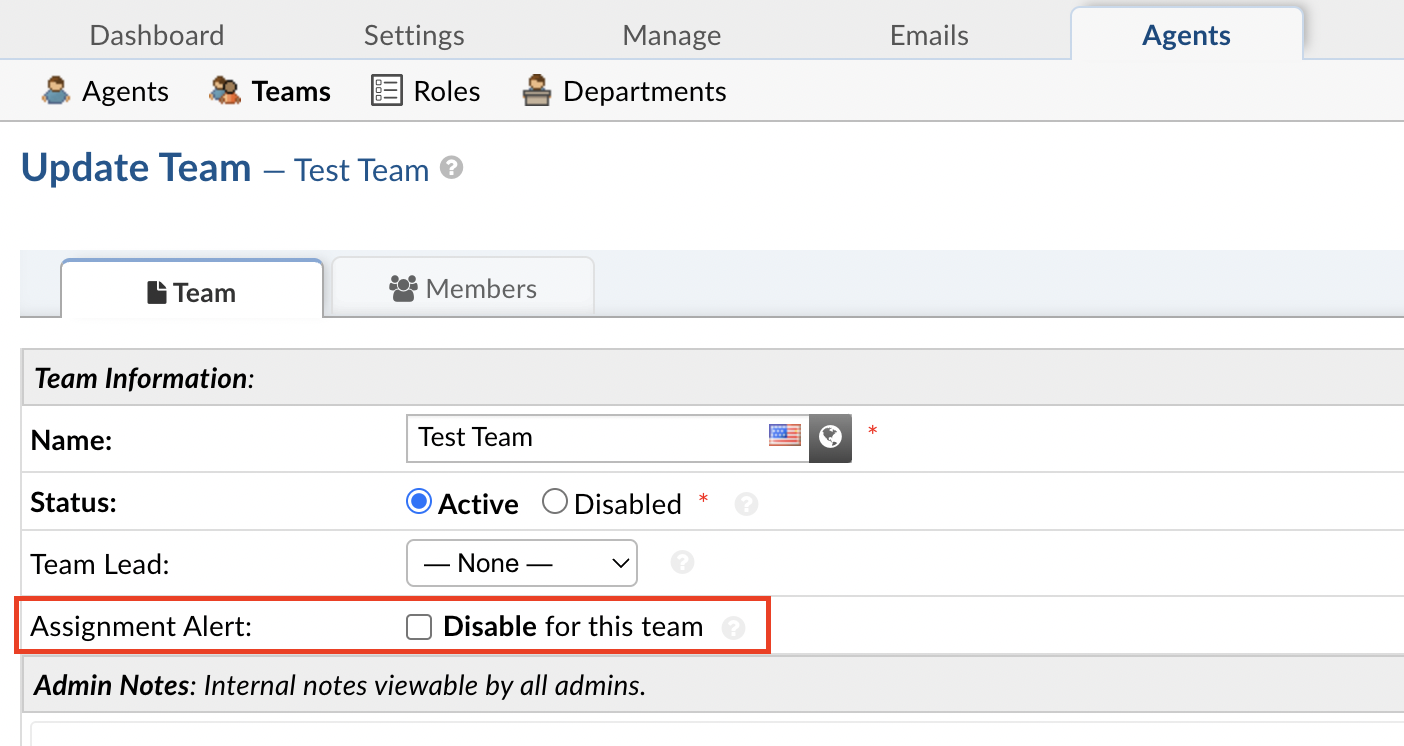Image resolution: width=1404 pixels, height=746 pixels.
Task: Show help tip next to Status options
Action: (746, 505)
